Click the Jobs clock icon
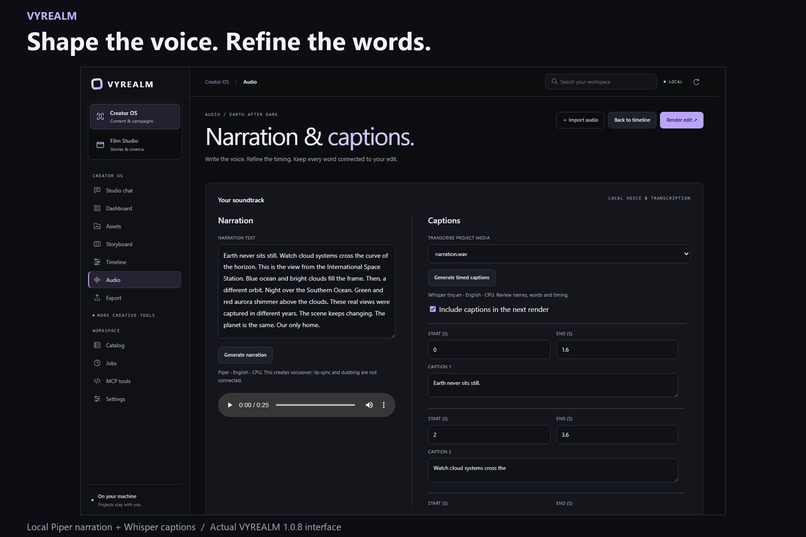806x537 pixels. pyautogui.click(x=97, y=363)
